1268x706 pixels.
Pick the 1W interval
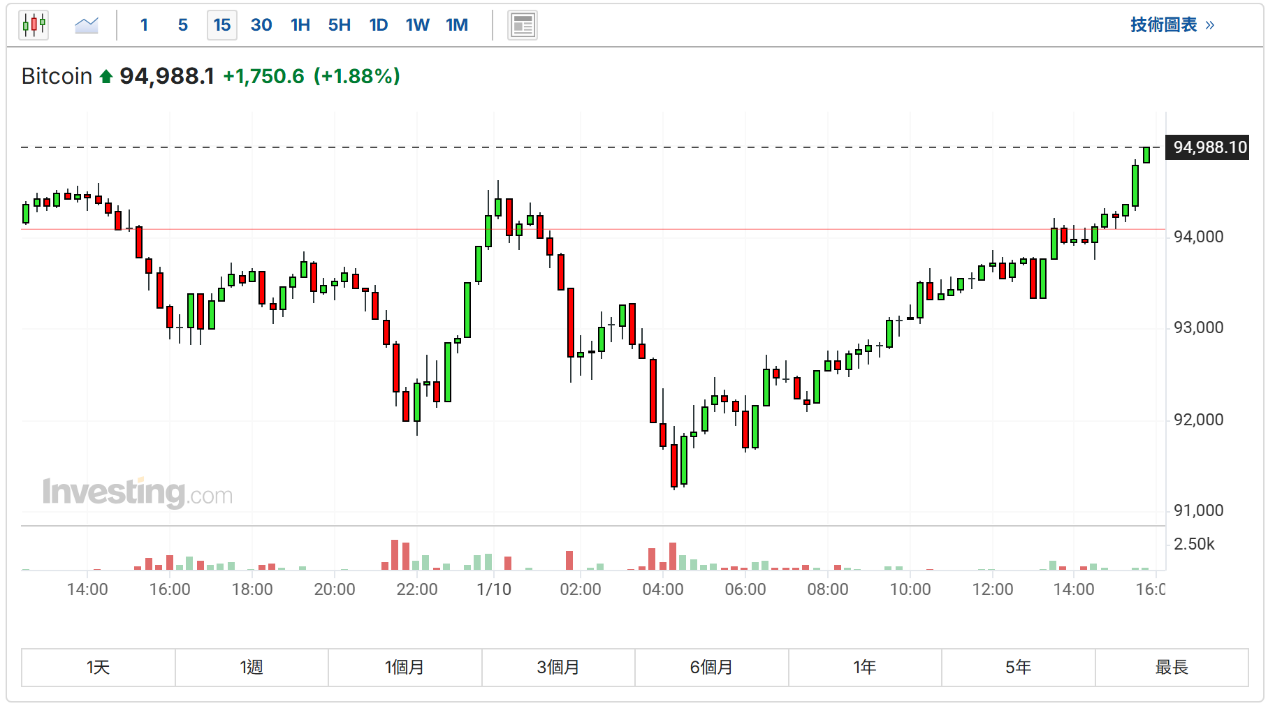(x=417, y=25)
